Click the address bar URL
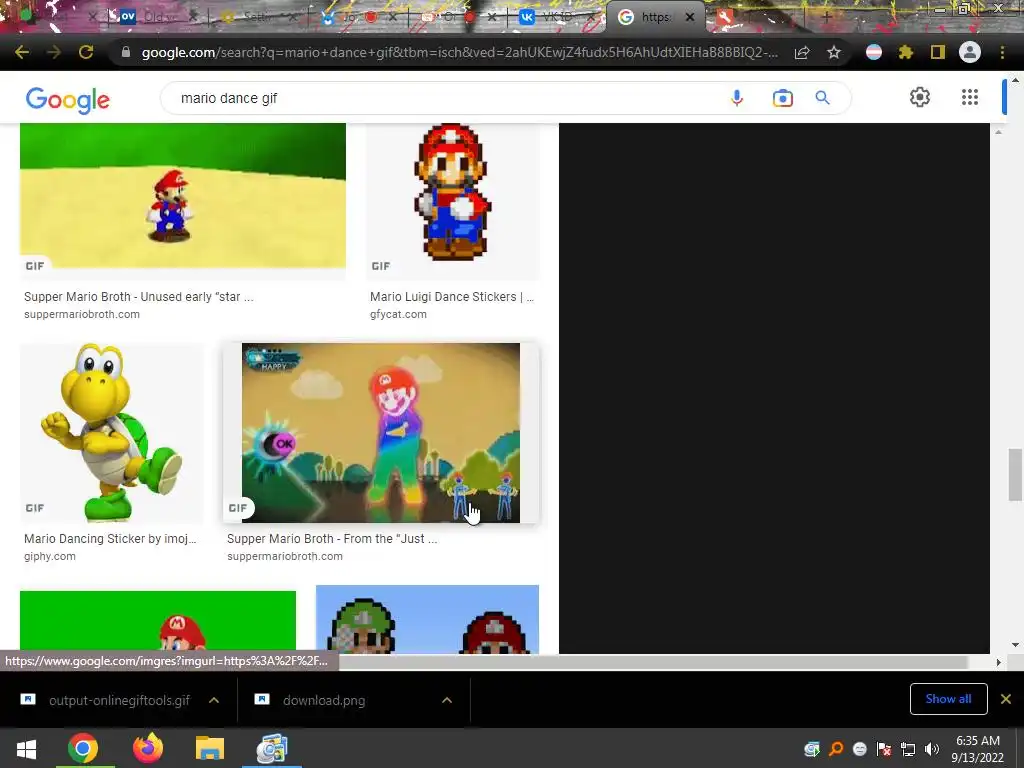Viewport: 1024px width, 768px height. coord(459,52)
